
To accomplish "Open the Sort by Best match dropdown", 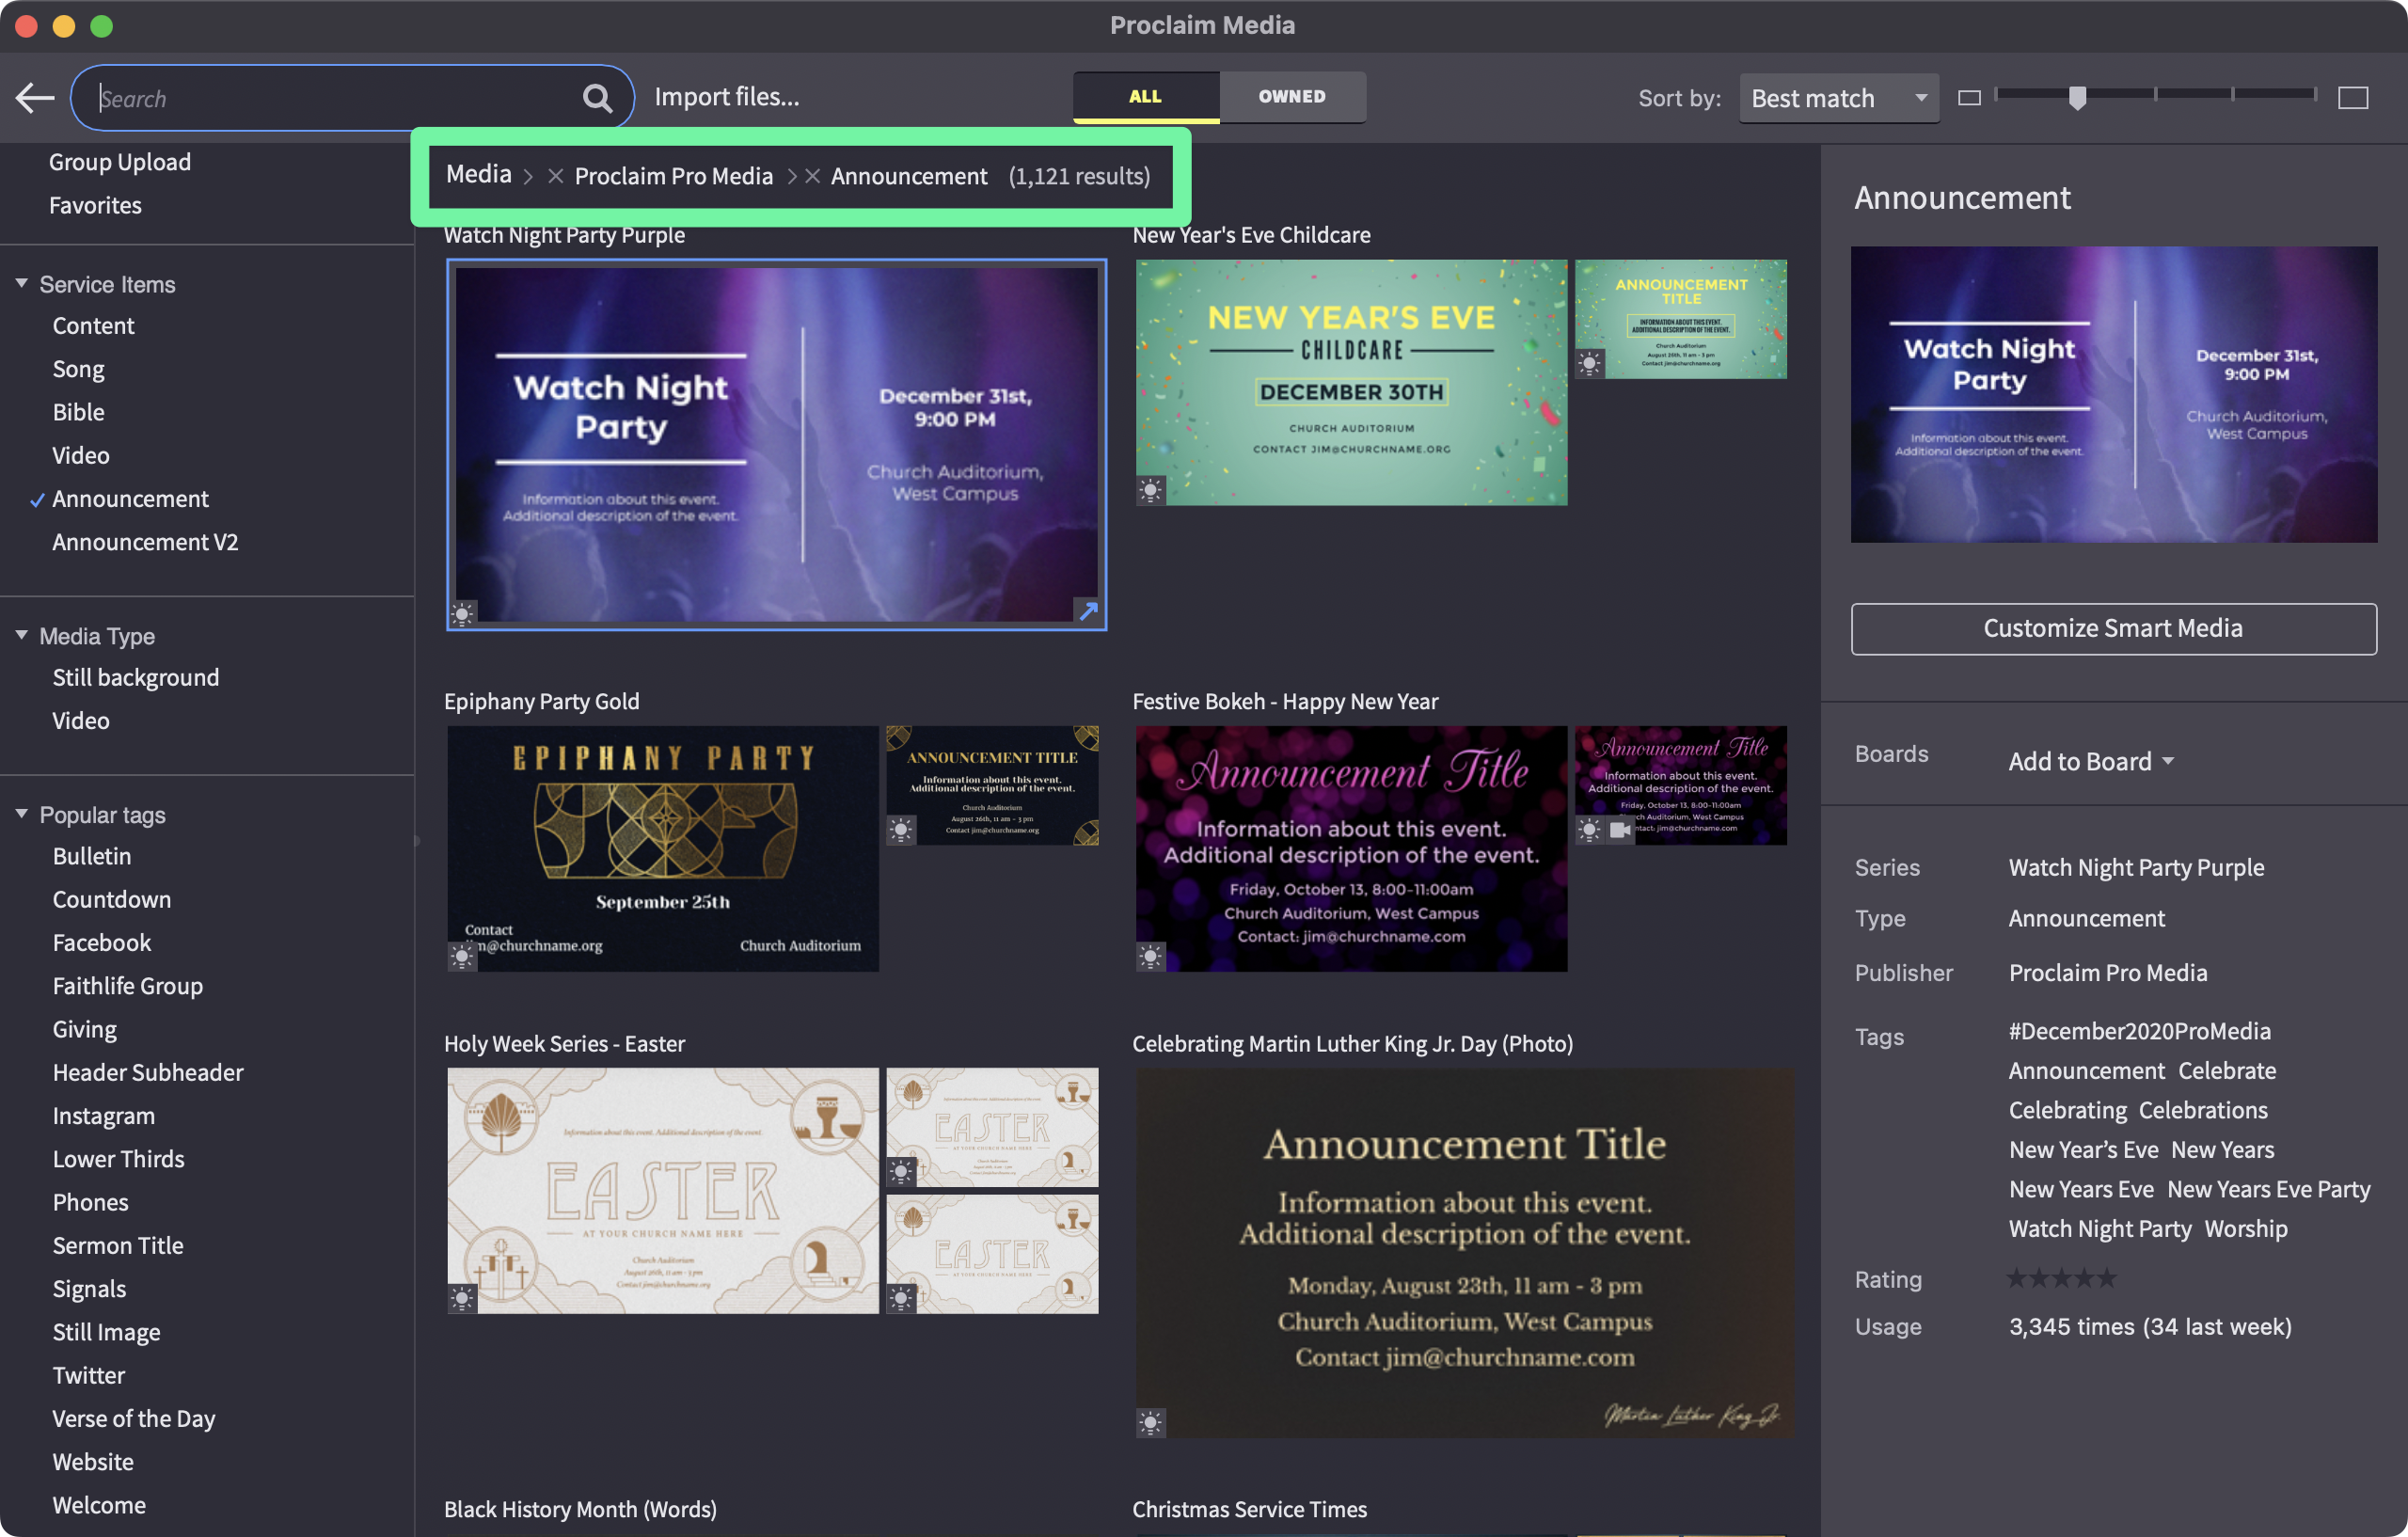I will [1838, 98].
